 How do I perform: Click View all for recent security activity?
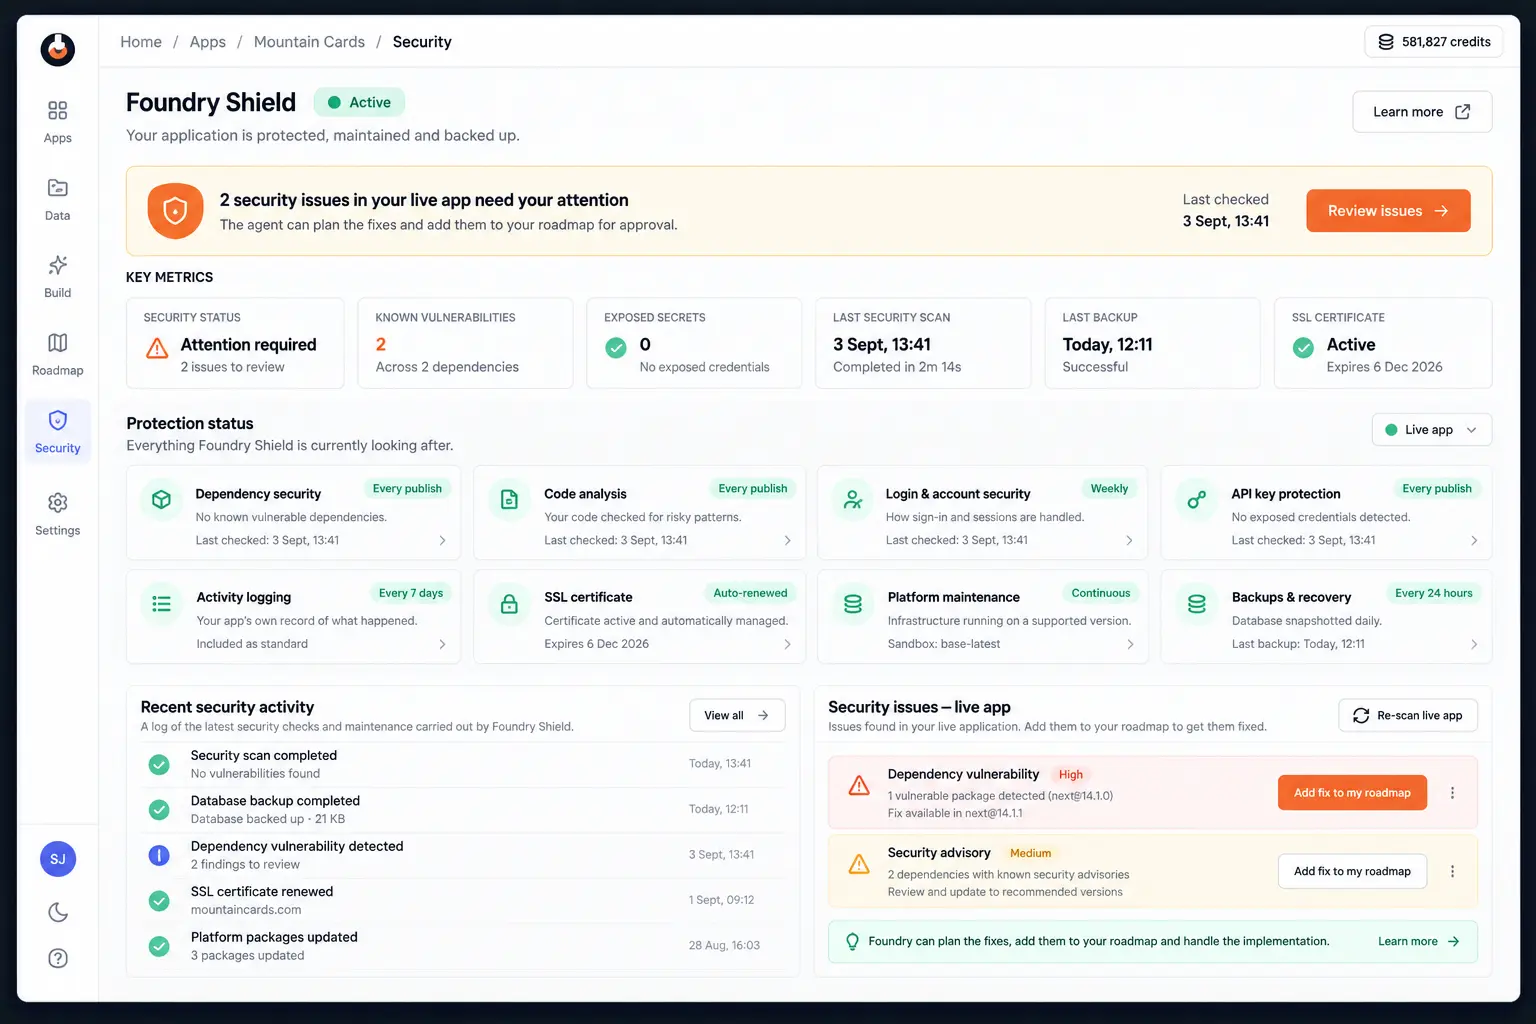pyautogui.click(x=737, y=716)
